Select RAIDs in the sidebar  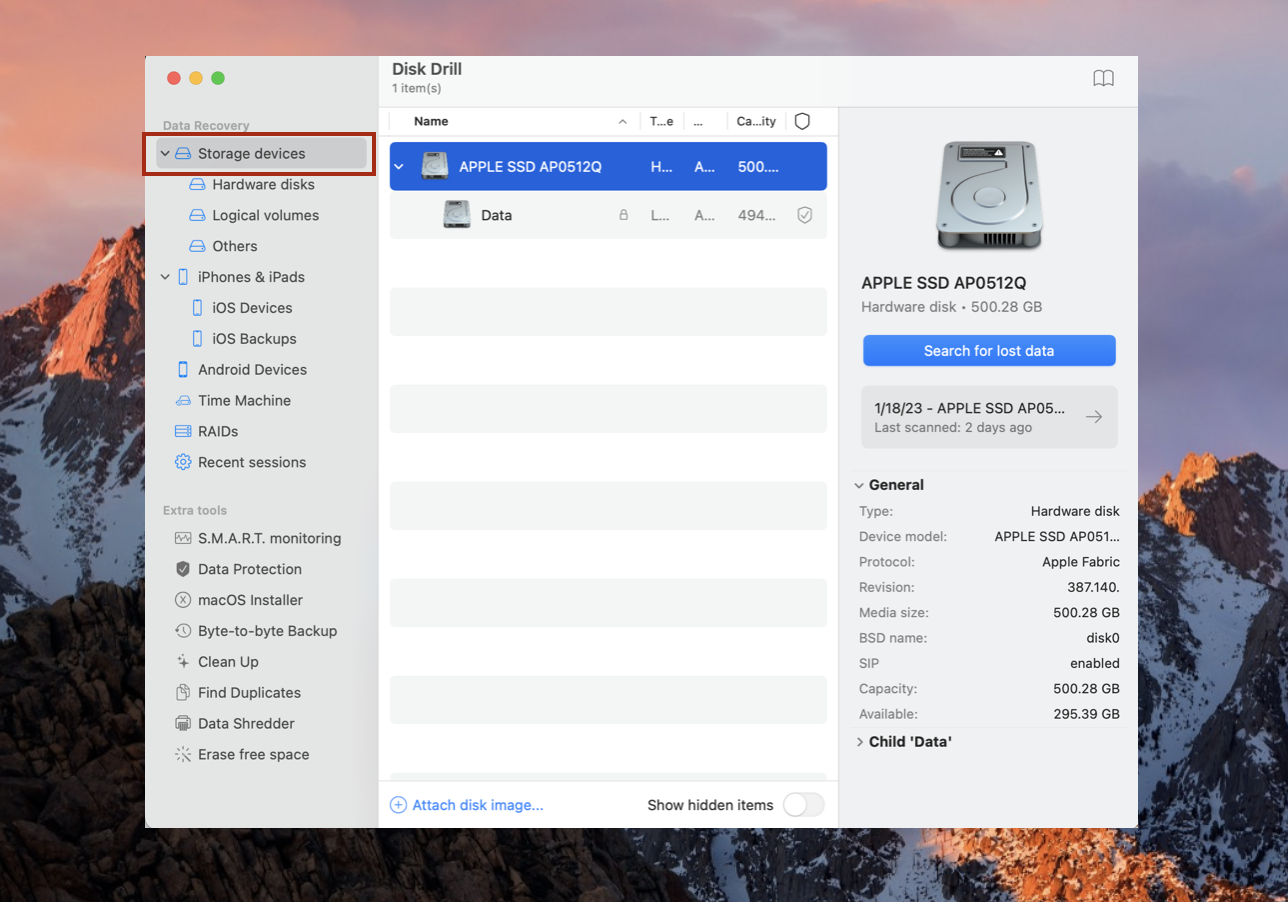[x=218, y=432]
